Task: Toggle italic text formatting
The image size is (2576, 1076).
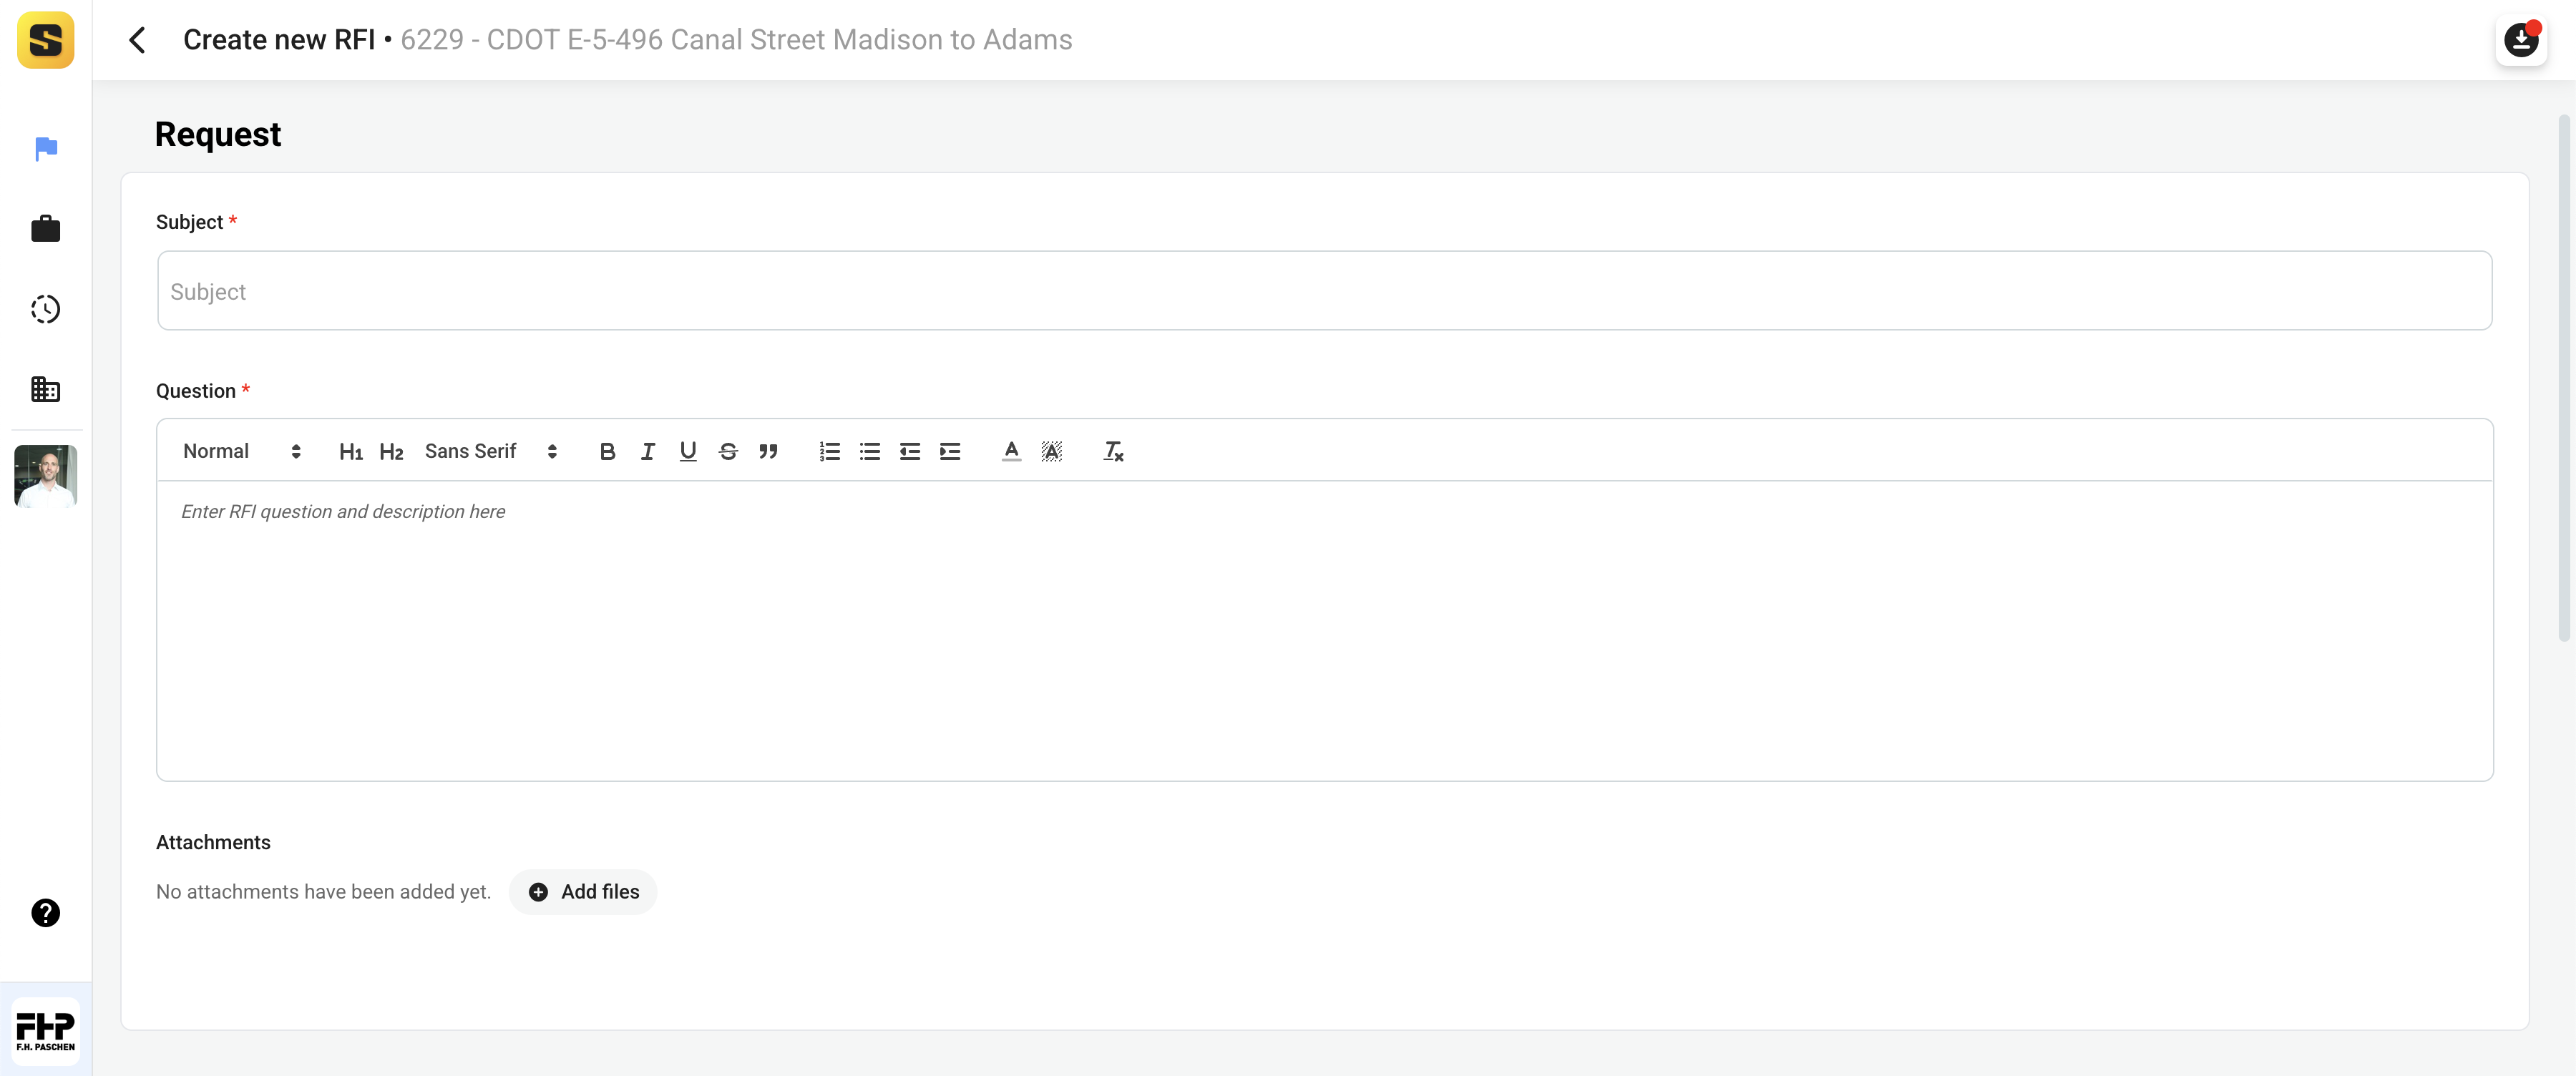Action: tap(647, 451)
